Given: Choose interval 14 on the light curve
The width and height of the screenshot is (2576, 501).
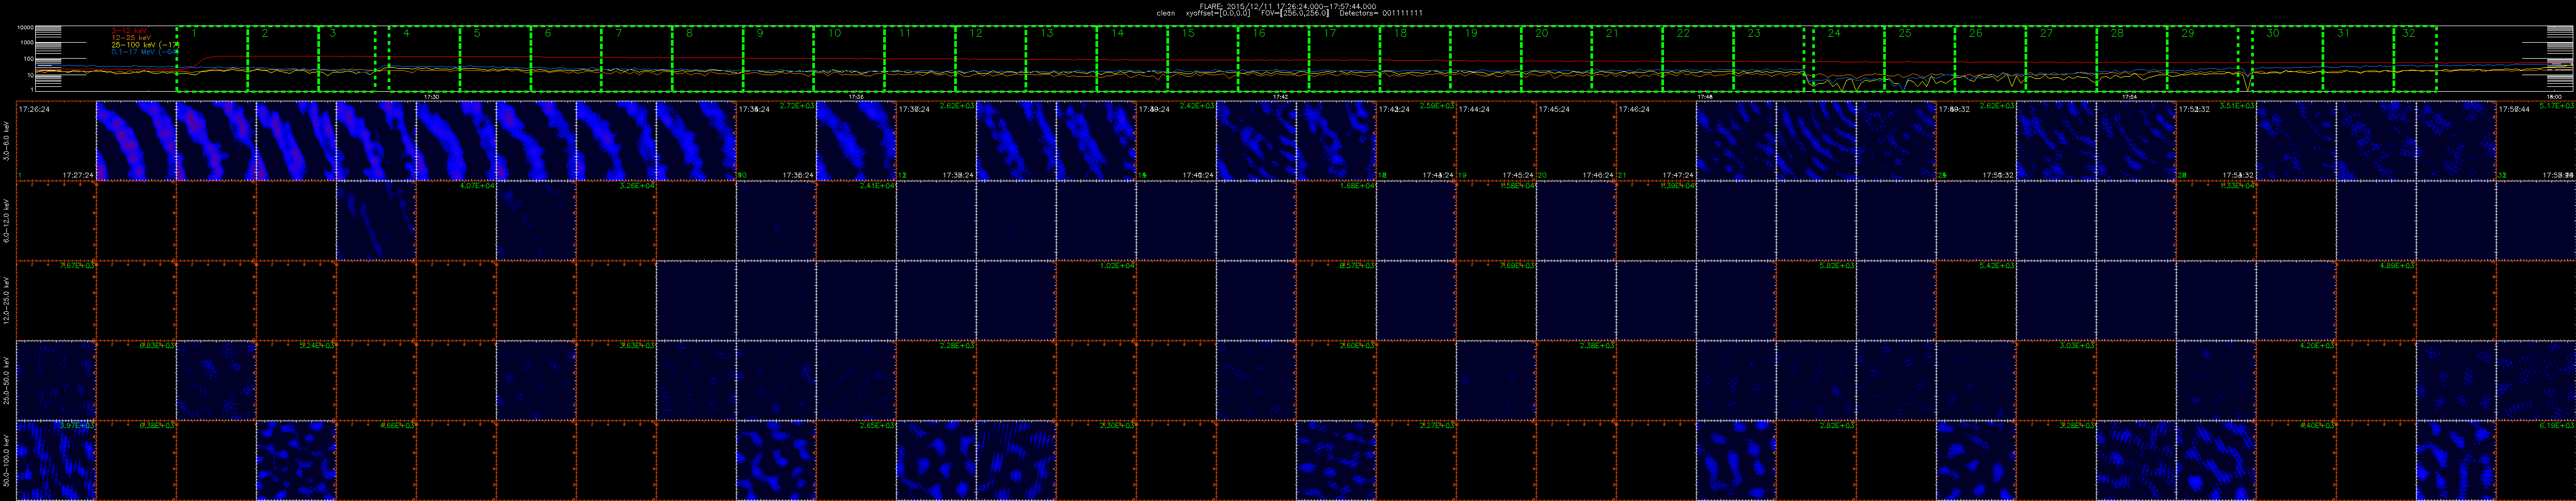Looking at the screenshot, I should (1133, 60).
